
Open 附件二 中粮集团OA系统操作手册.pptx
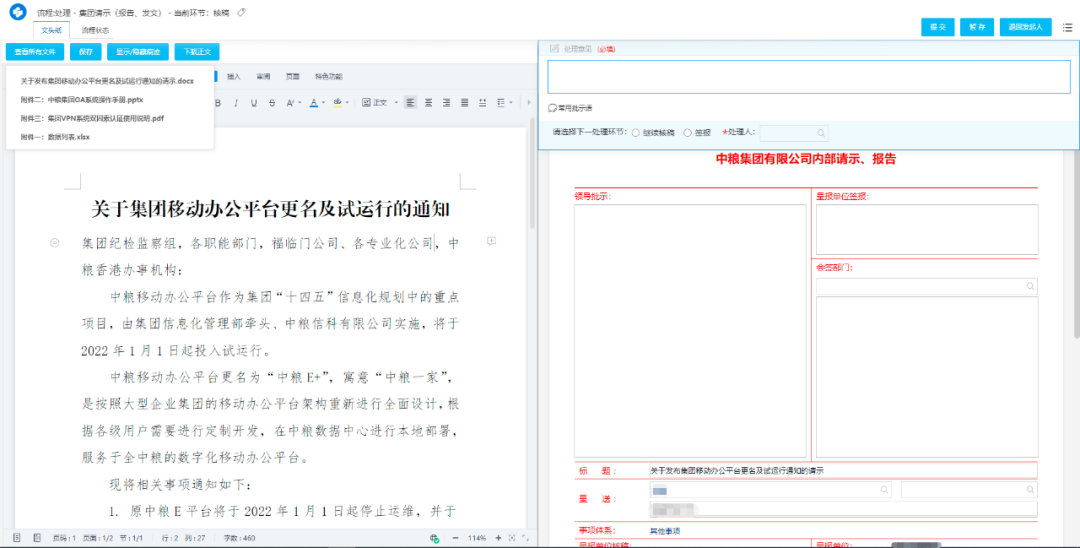pyautogui.click(x=82, y=100)
